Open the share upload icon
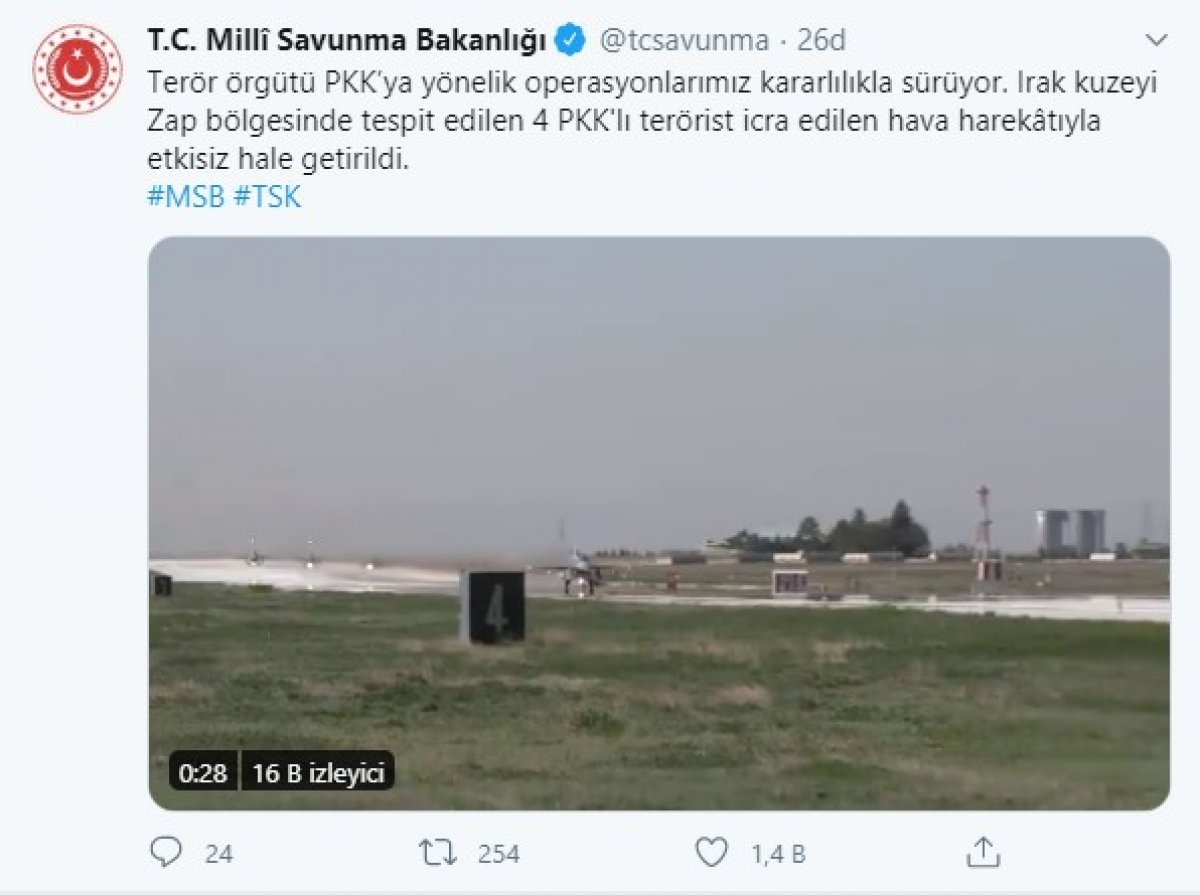The image size is (1200, 895). tap(980, 854)
